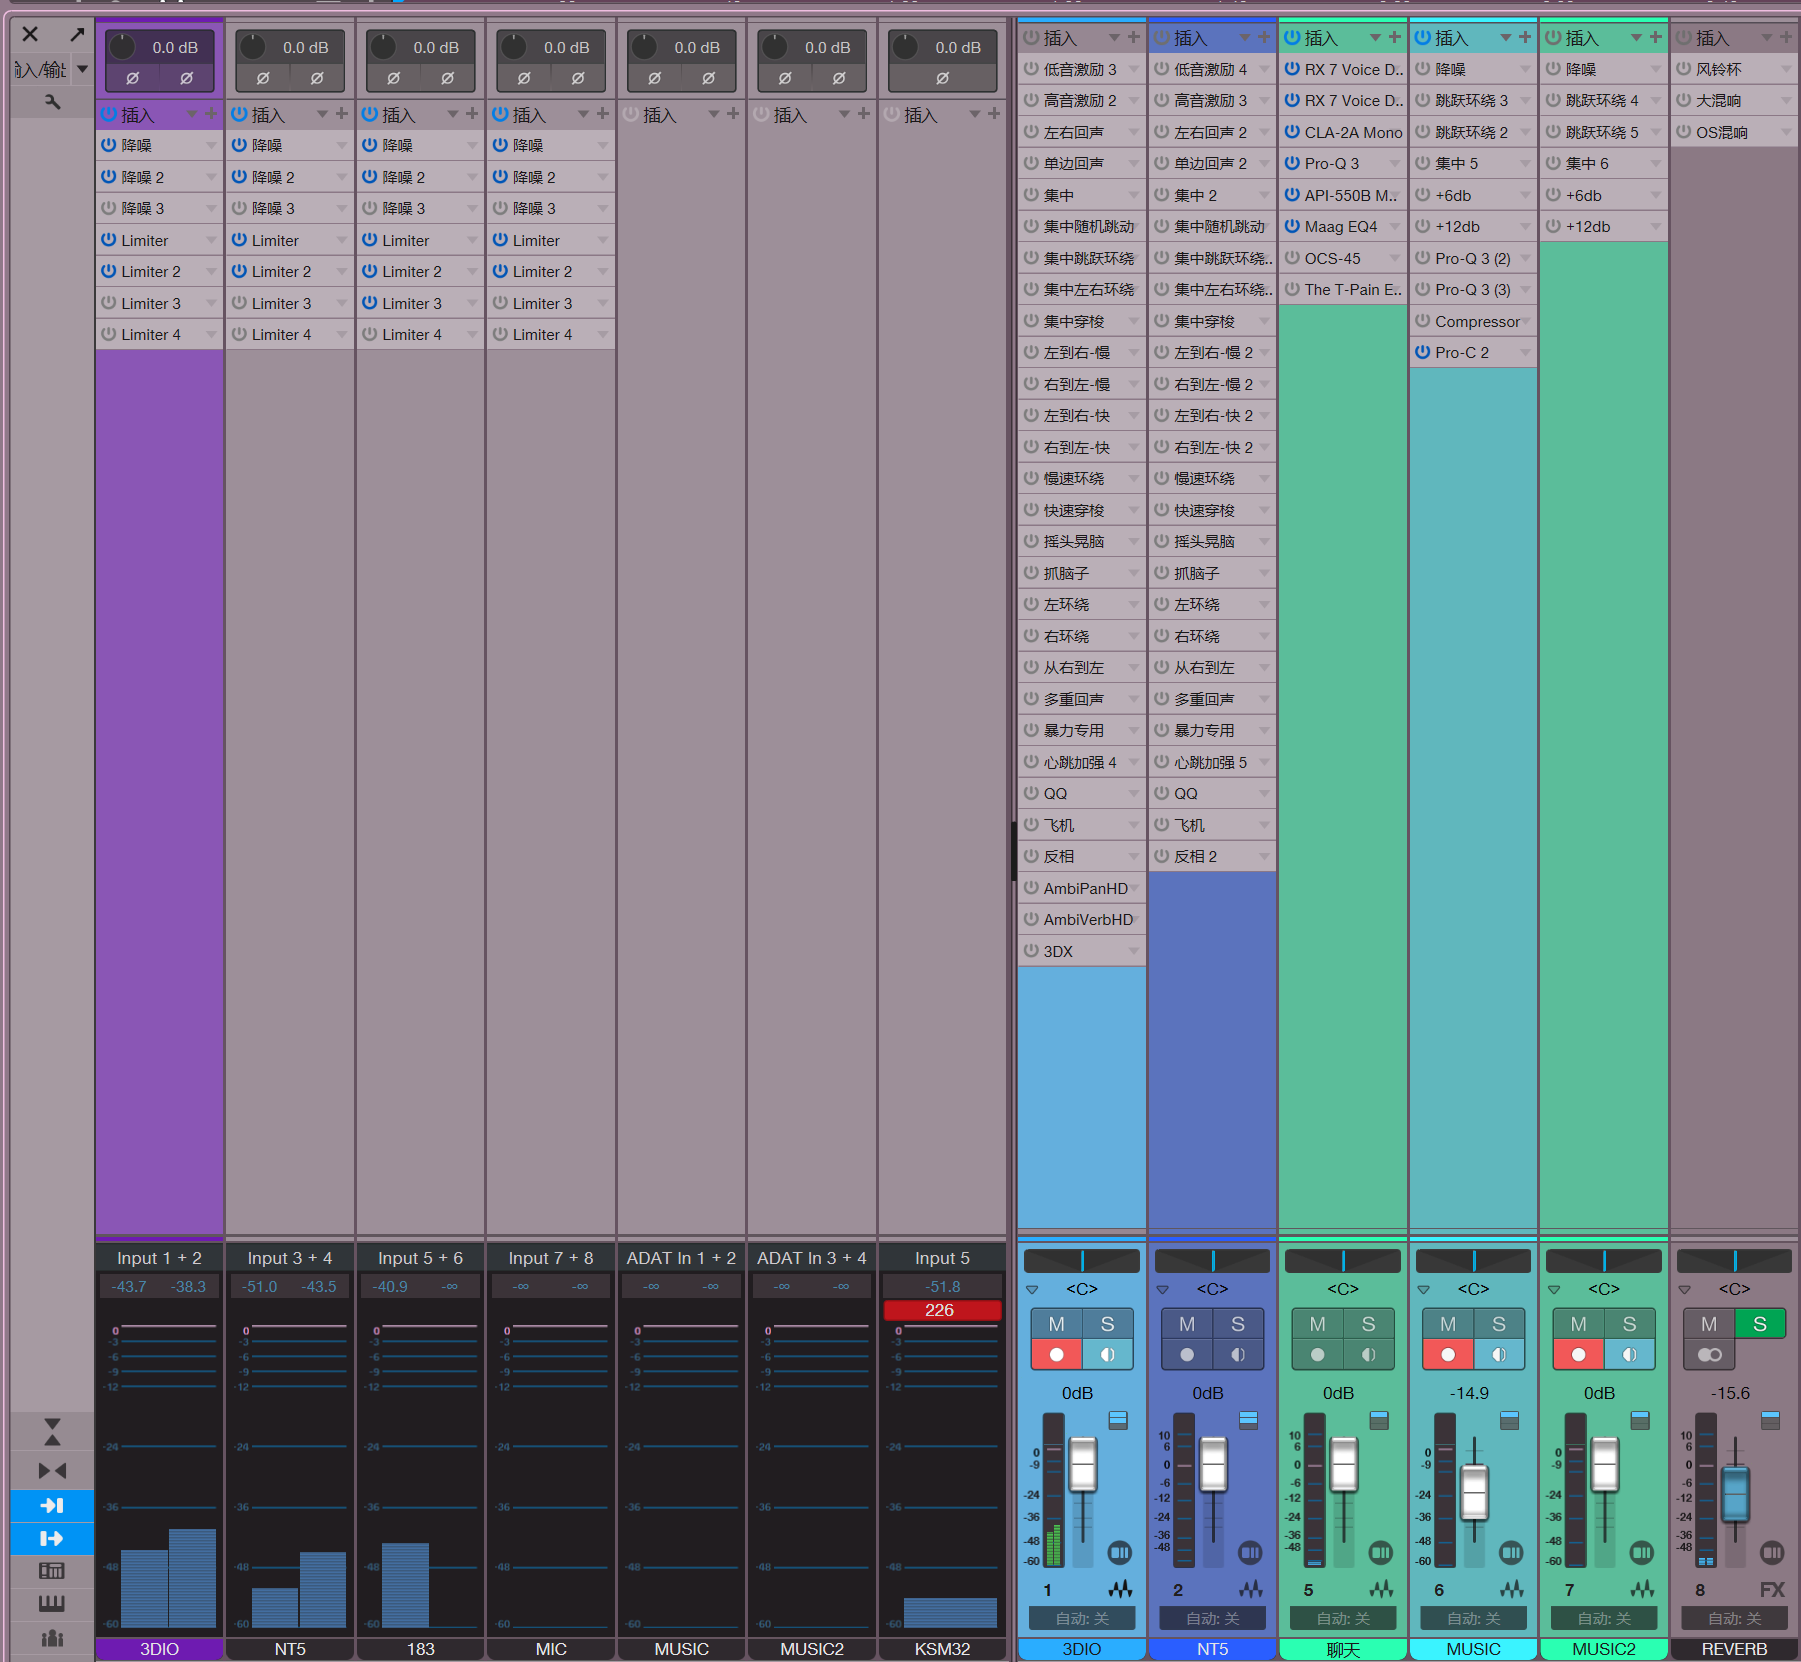The width and height of the screenshot is (1801, 1662).
Task: Select 3DIO input channel name label
Action: click(x=159, y=1649)
